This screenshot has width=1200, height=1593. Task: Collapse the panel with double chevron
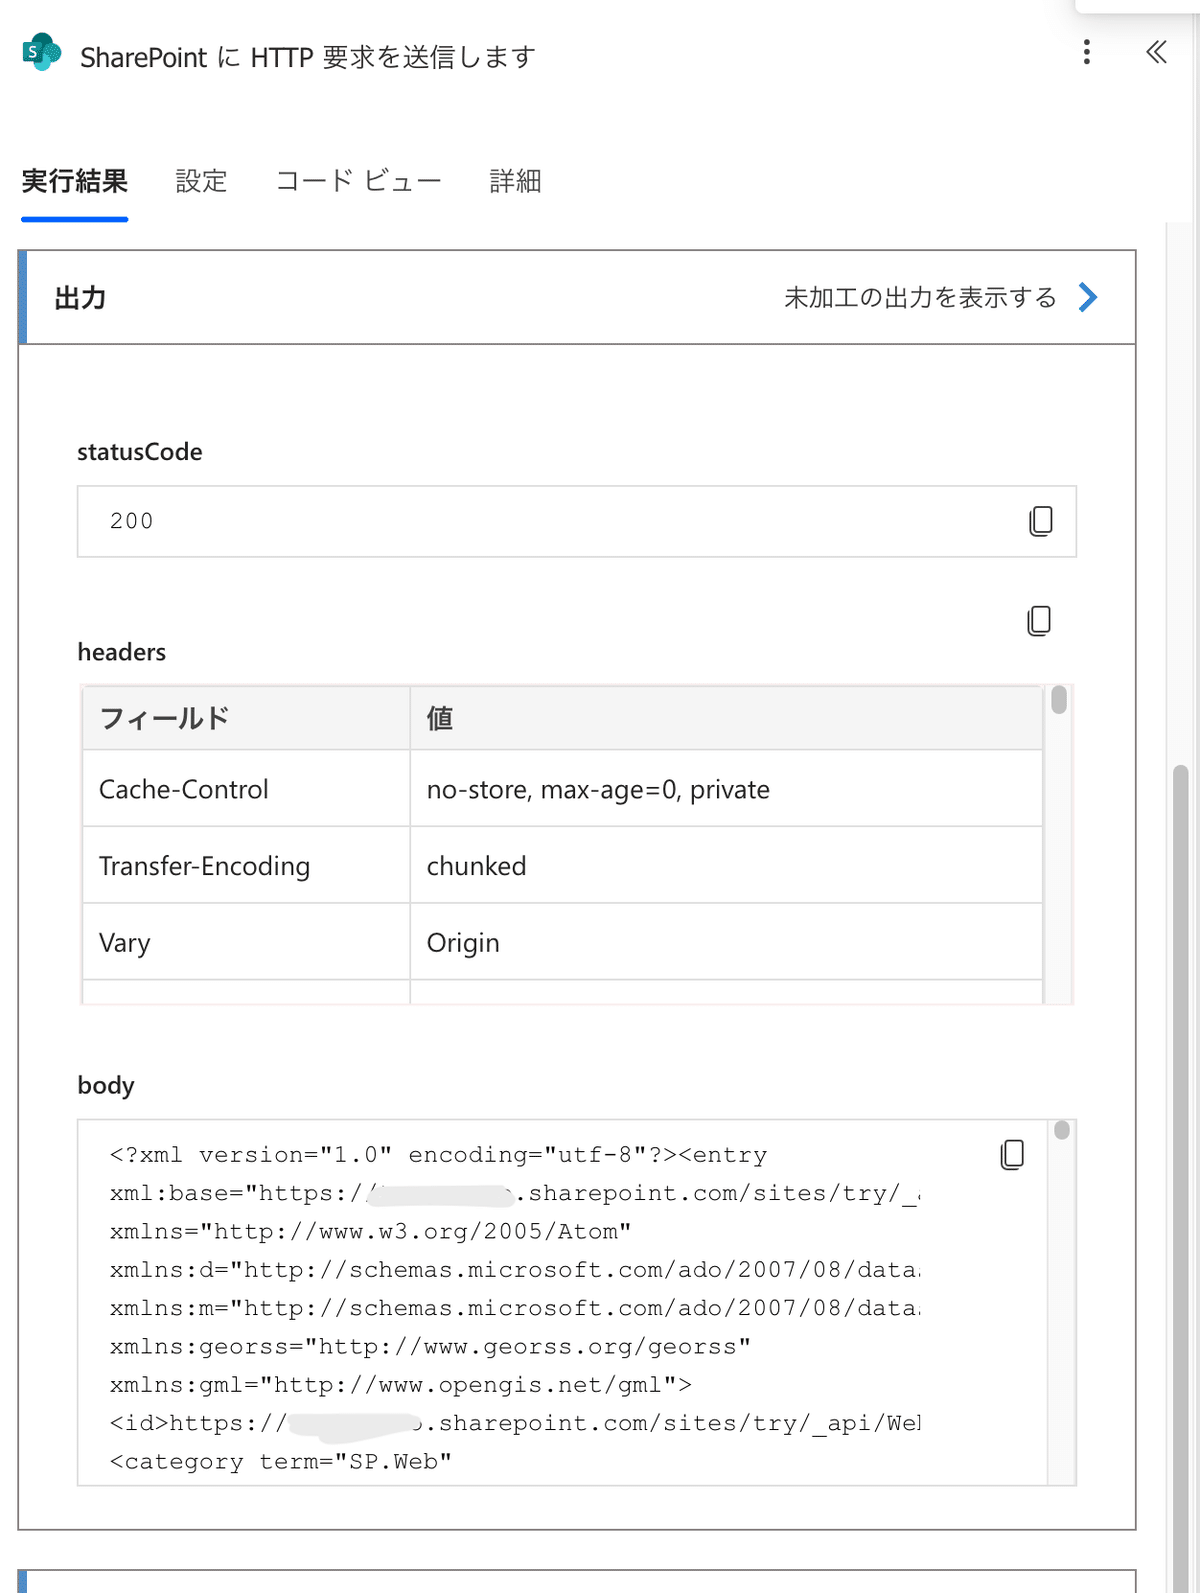click(1156, 52)
